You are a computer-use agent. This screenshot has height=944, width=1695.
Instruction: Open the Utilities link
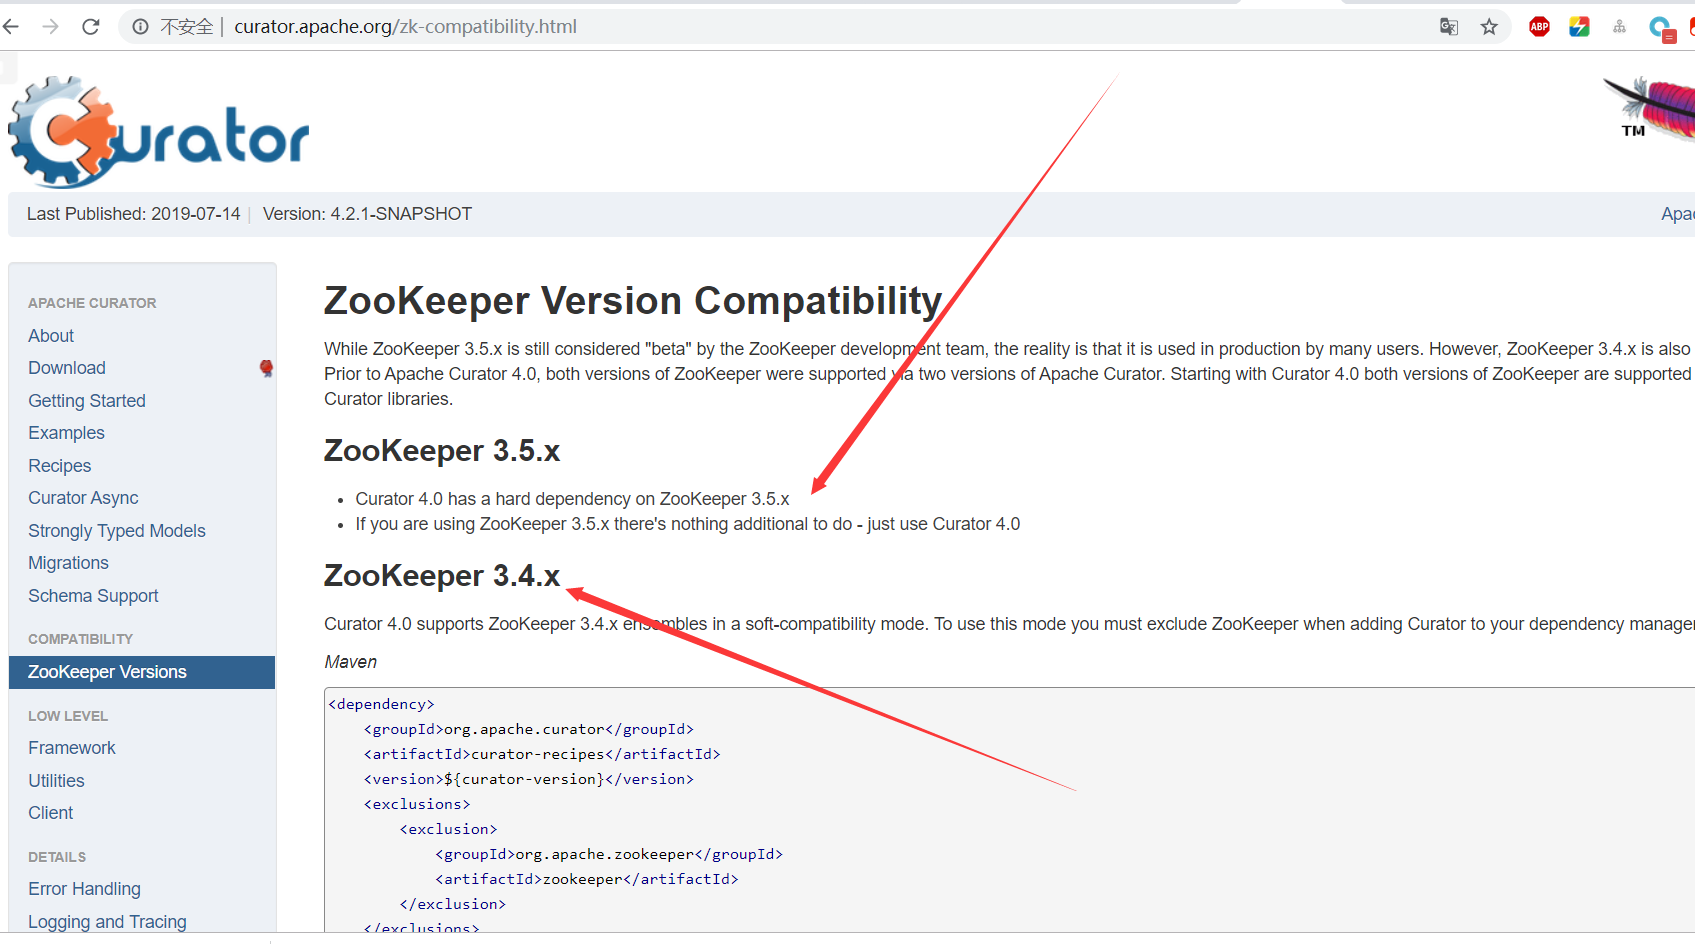[56, 781]
